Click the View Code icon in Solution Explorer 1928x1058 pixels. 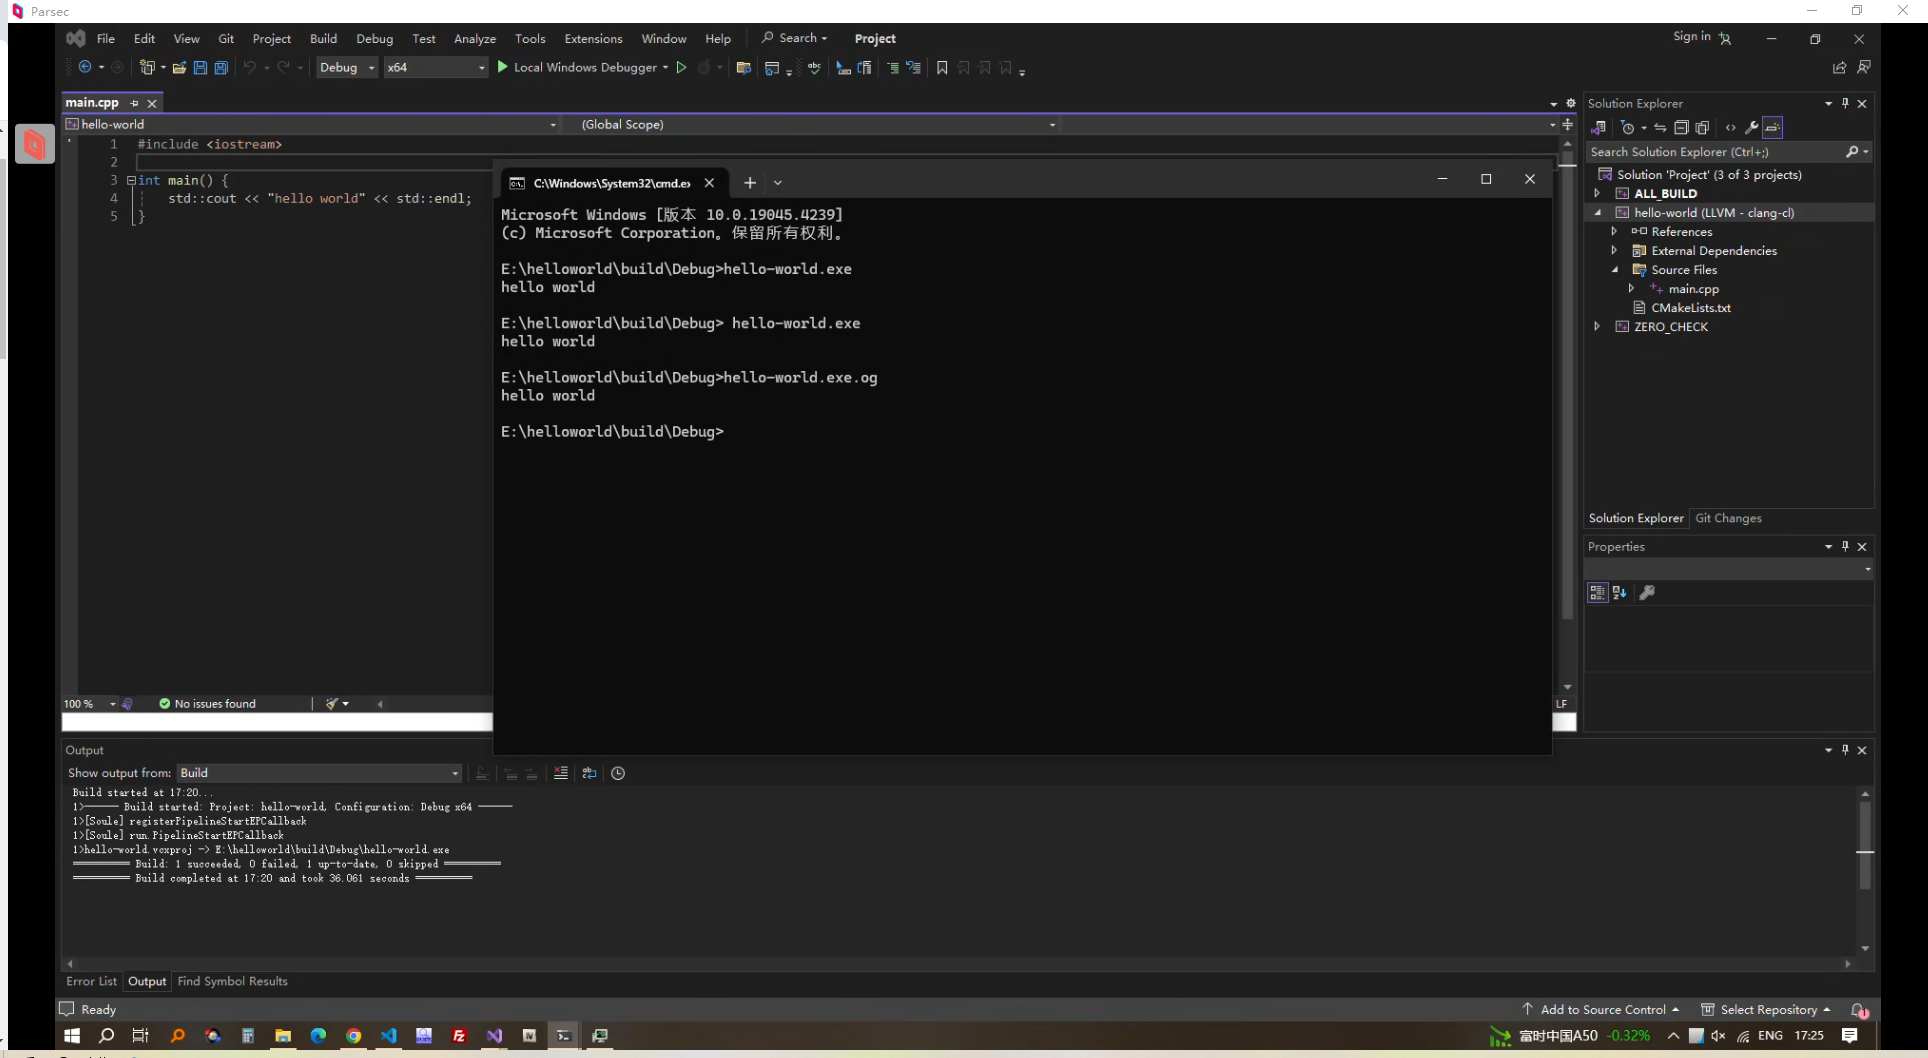pyautogui.click(x=1731, y=127)
